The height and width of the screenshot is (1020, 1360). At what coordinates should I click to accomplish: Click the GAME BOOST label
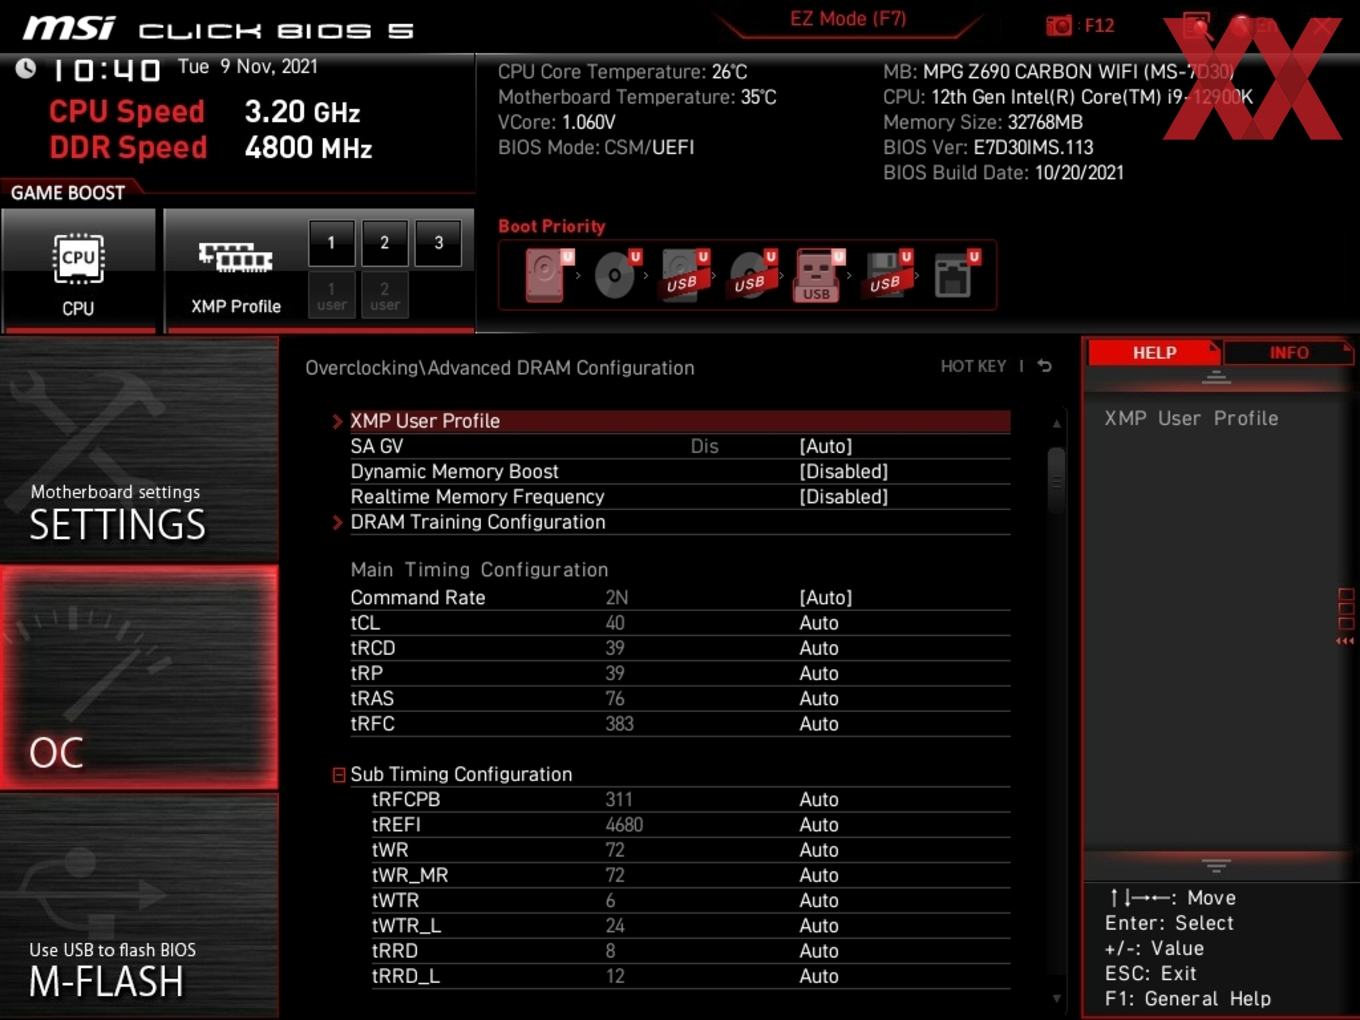coord(68,193)
